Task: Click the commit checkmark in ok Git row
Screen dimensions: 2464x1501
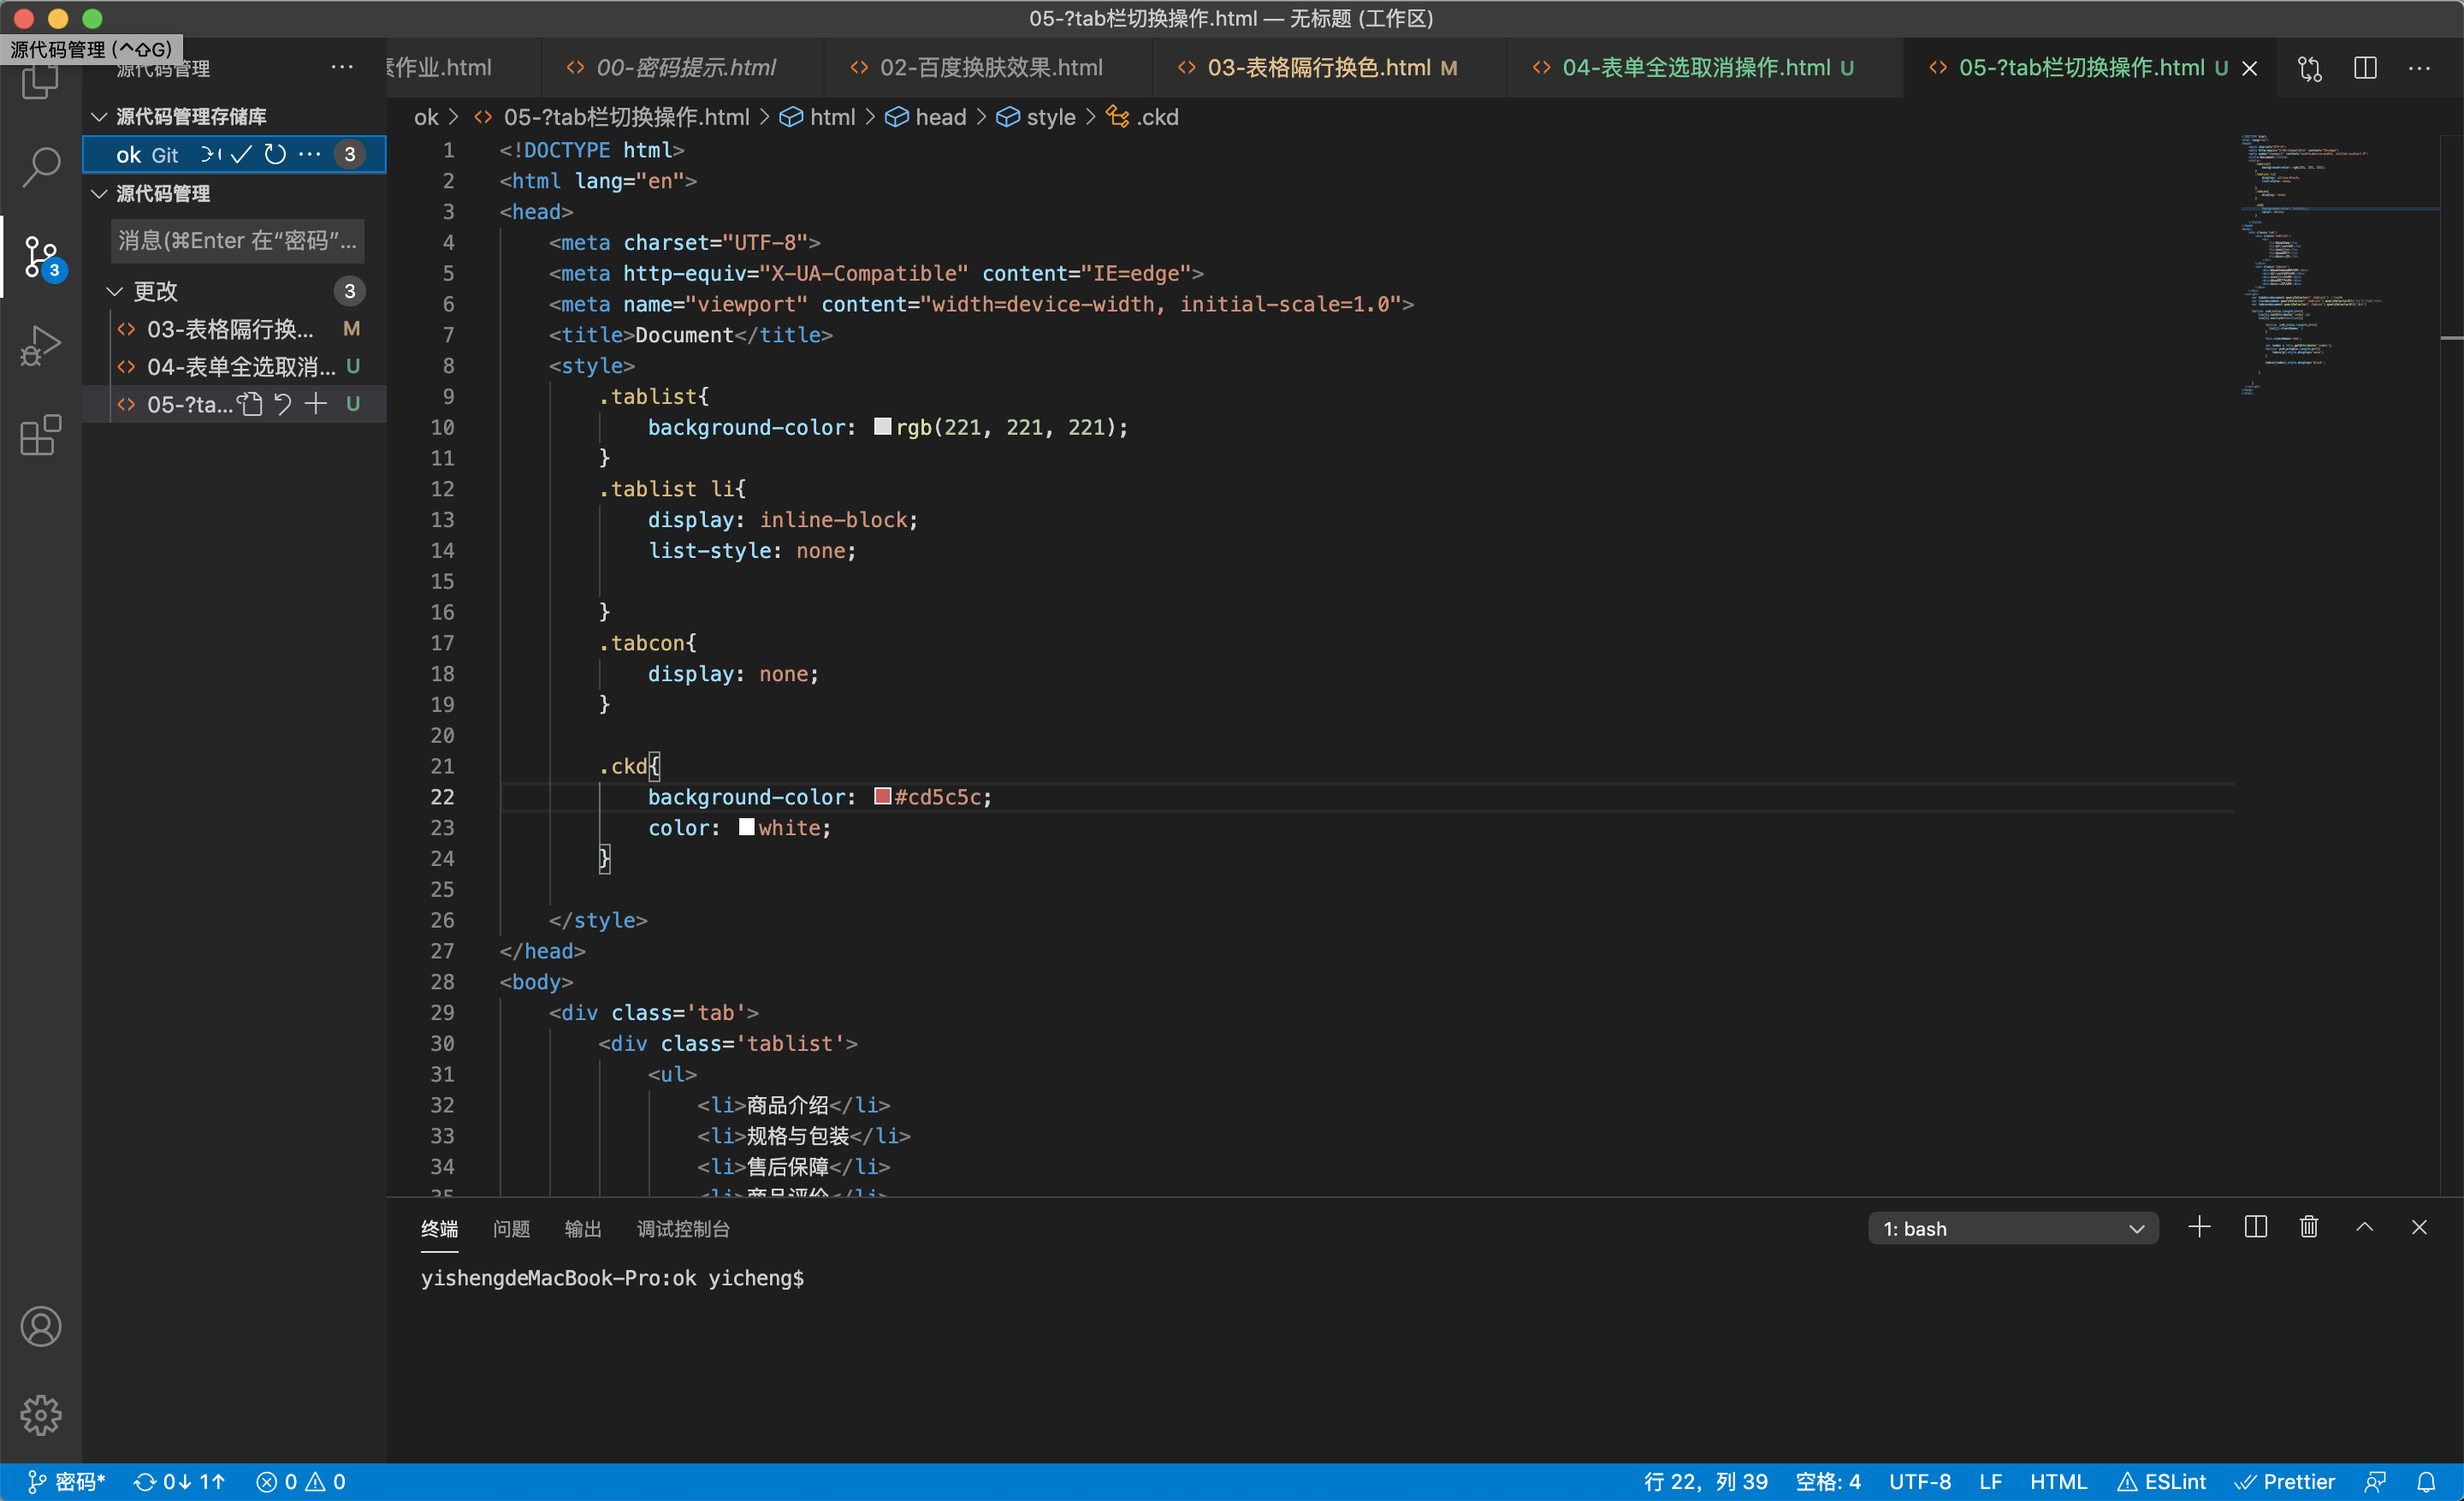Action: (x=241, y=154)
